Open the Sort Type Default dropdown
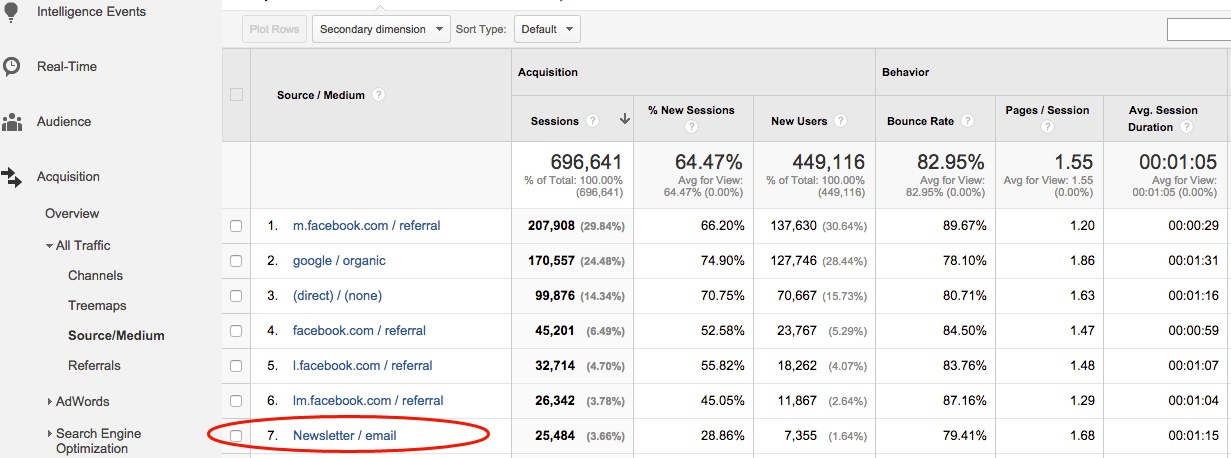The height and width of the screenshot is (458, 1231). 547,29
